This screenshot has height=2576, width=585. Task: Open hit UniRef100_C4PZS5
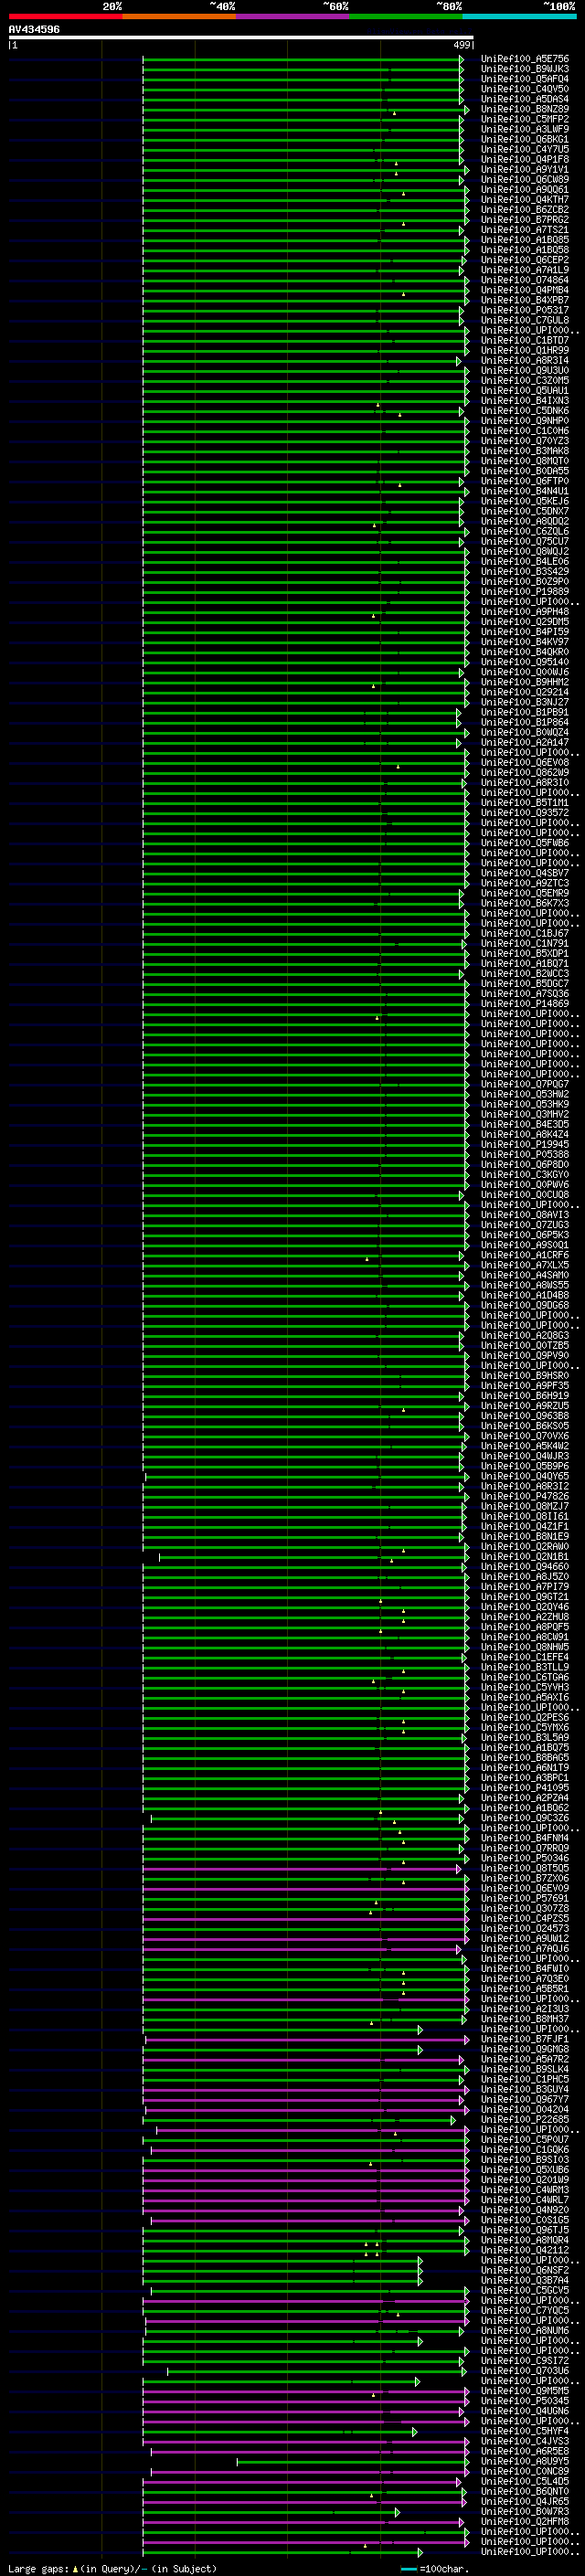click(525, 1918)
